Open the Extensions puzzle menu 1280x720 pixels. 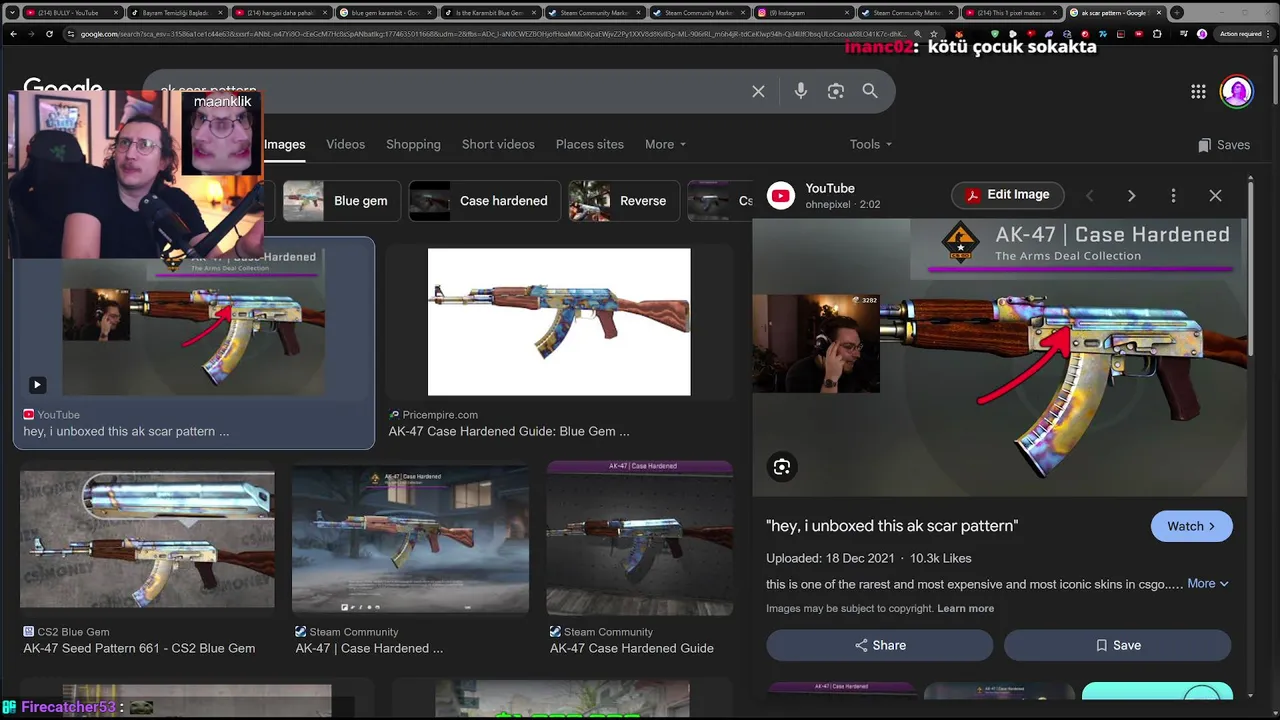(x=1159, y=34)
